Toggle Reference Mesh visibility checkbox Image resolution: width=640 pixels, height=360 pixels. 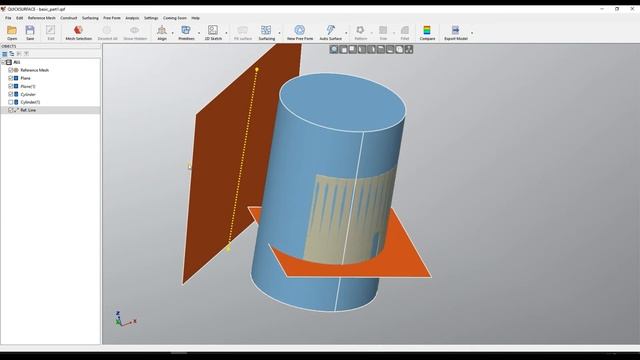tap(11, 70)
